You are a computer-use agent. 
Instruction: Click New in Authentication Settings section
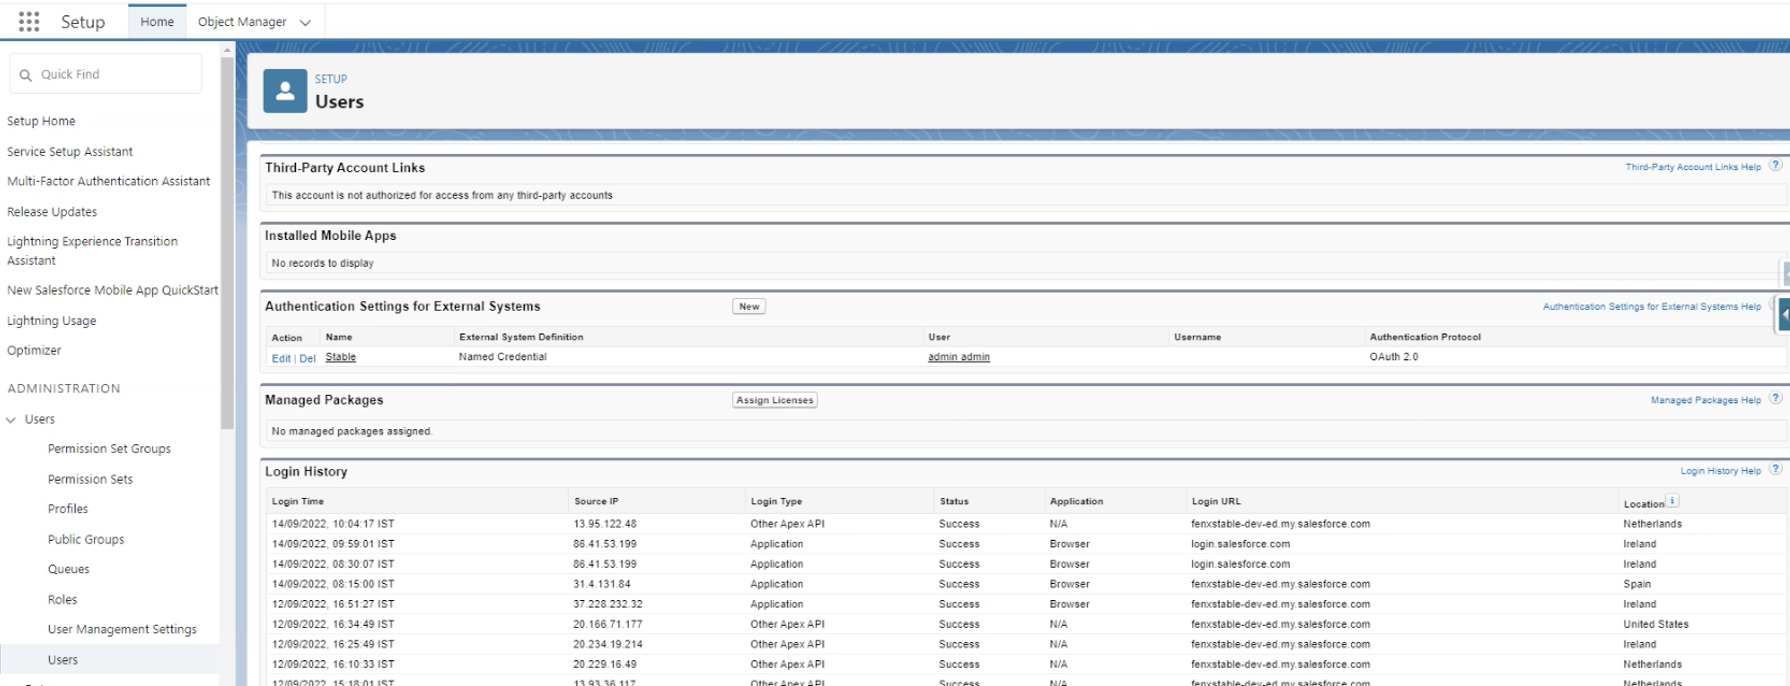pyautogui.click(x=749, y=307)
